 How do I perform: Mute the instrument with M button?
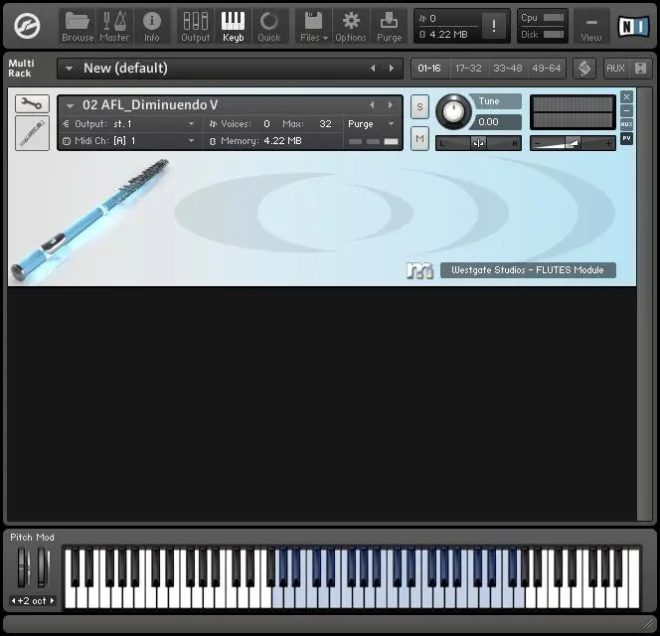point(420,138)
